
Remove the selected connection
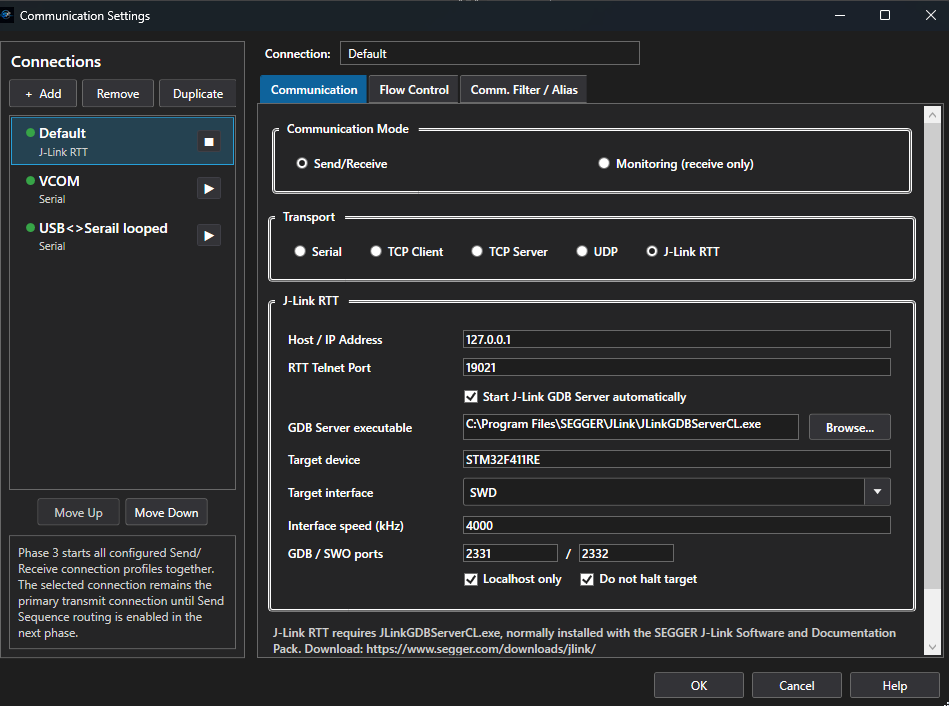[118, 94]
